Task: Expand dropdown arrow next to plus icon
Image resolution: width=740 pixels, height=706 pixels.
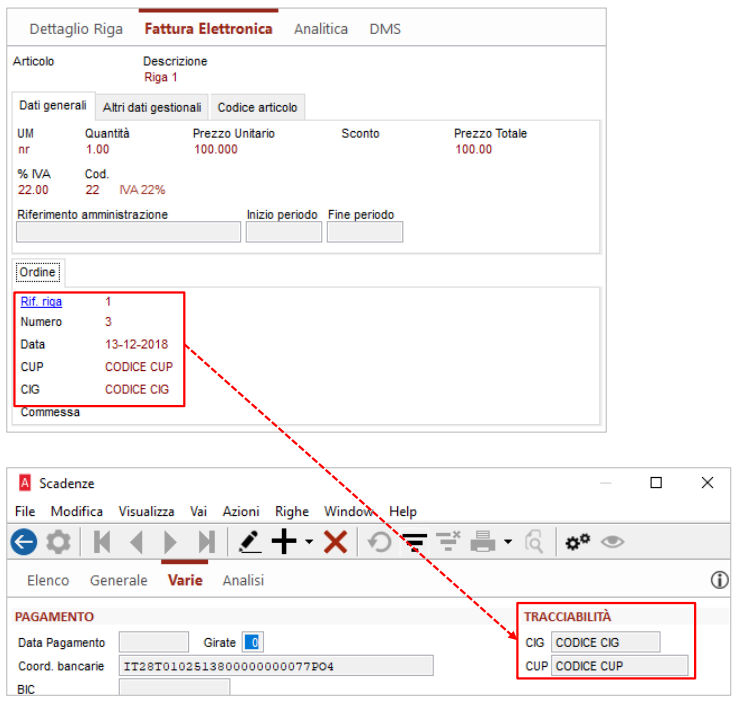Action: [x=309, y=543]
